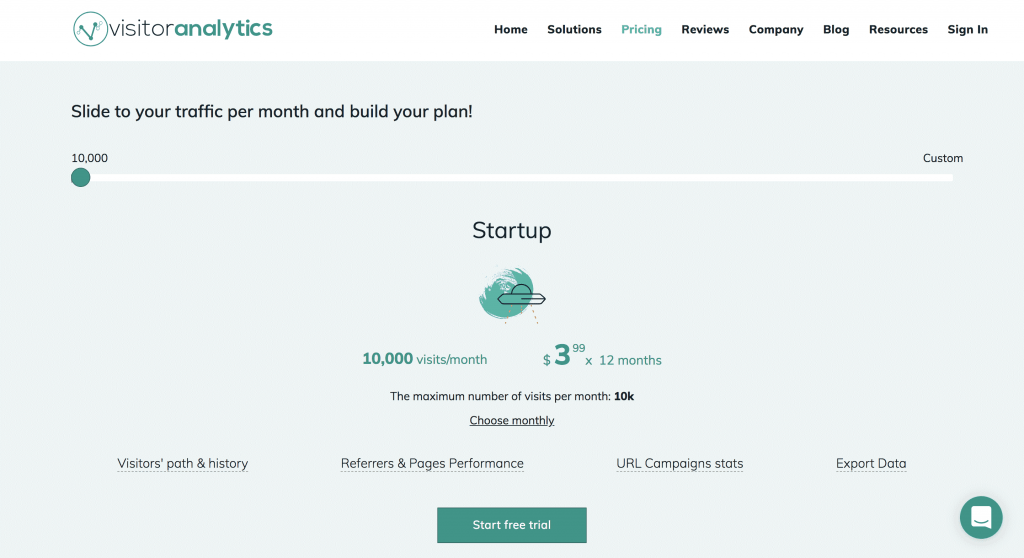Click the Sign In link
Image resolution: width=1024 pixels, height=558 pixels.
(967, 30)
